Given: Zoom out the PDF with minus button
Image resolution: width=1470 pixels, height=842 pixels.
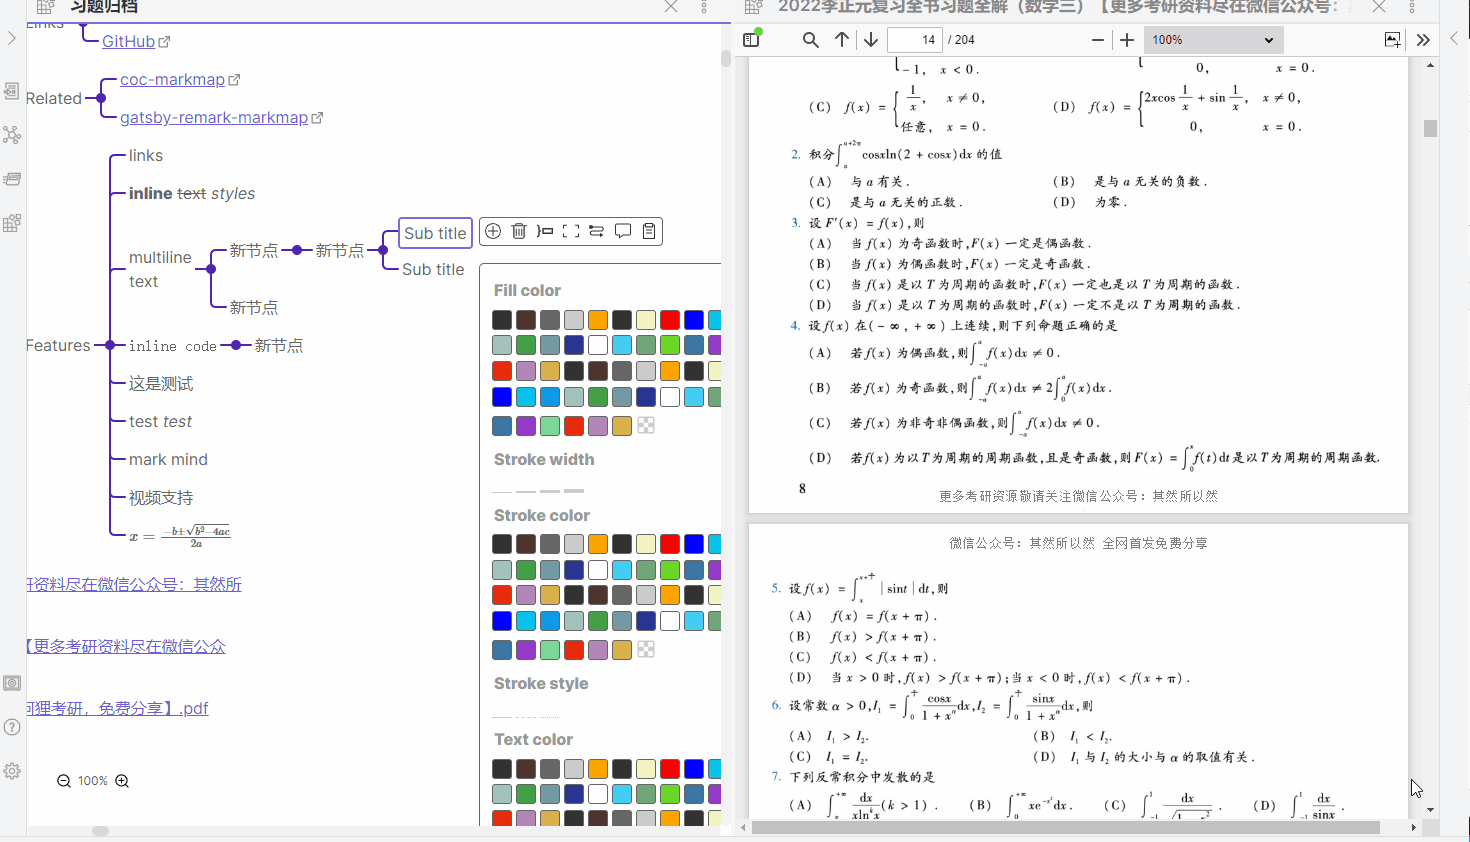Looking at the screenshot, I should point(1098,40).
